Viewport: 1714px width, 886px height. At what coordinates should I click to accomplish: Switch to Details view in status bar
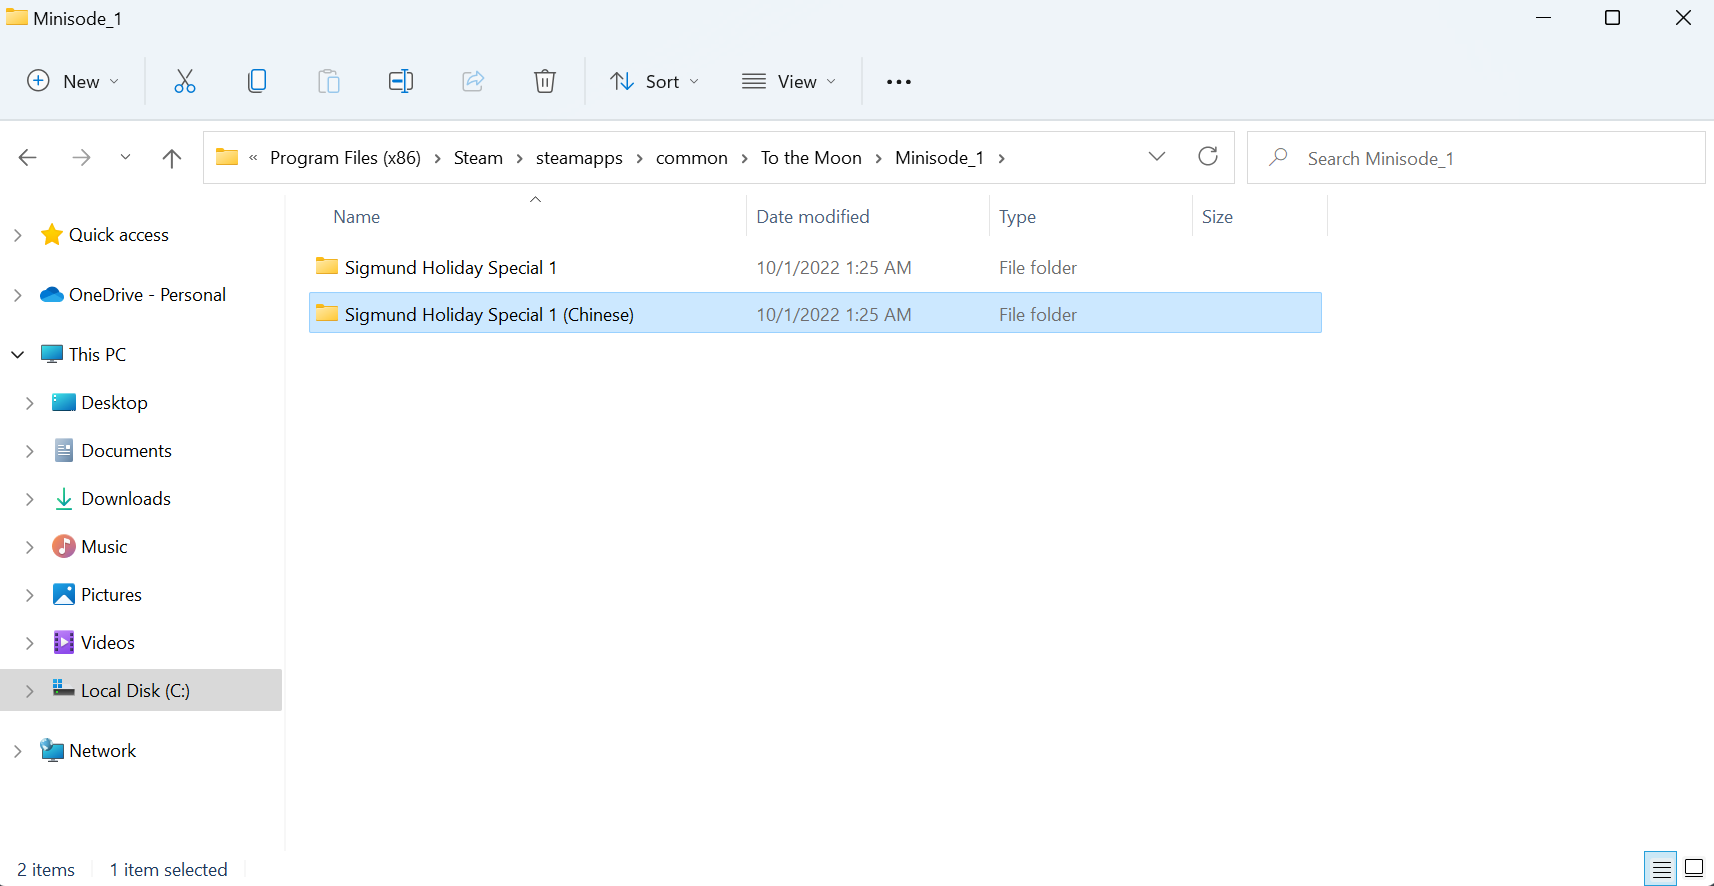(x=1661, y=869)
